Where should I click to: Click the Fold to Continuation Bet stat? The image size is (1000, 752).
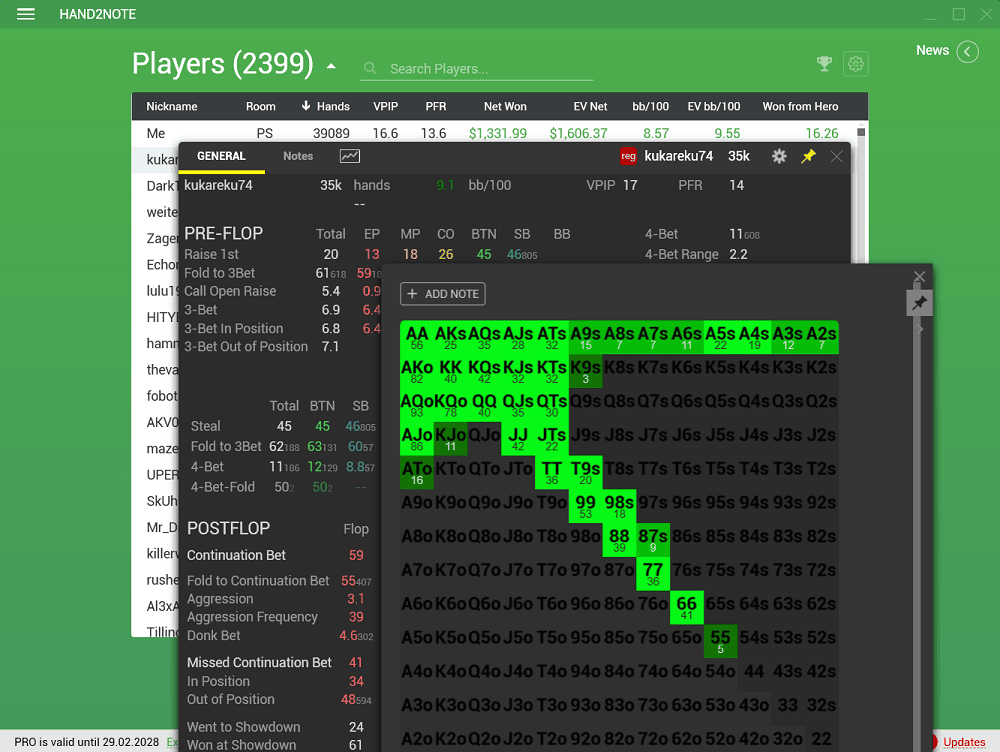point(258,580)
